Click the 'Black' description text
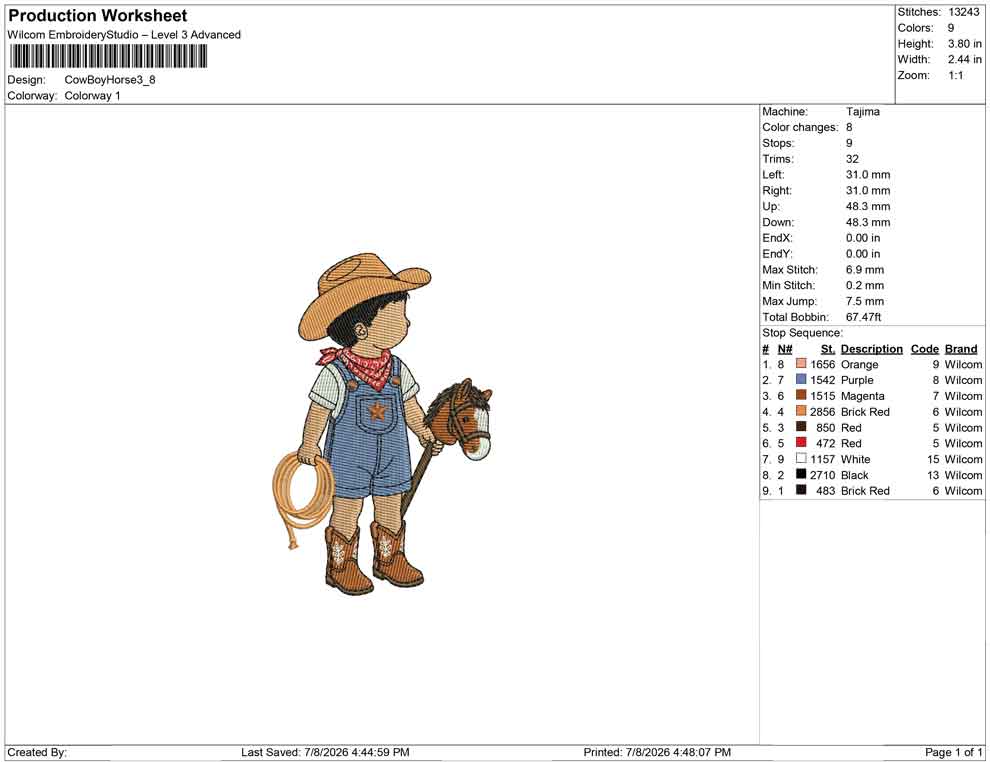The image size is (990, 762). point(855,475)
